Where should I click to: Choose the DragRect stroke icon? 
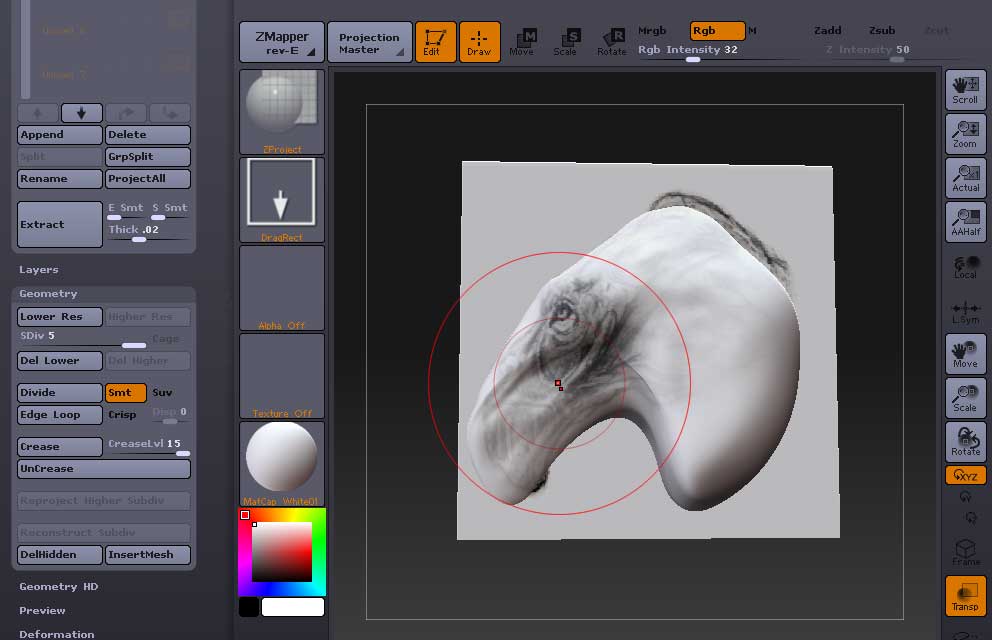tap(282, 199)
